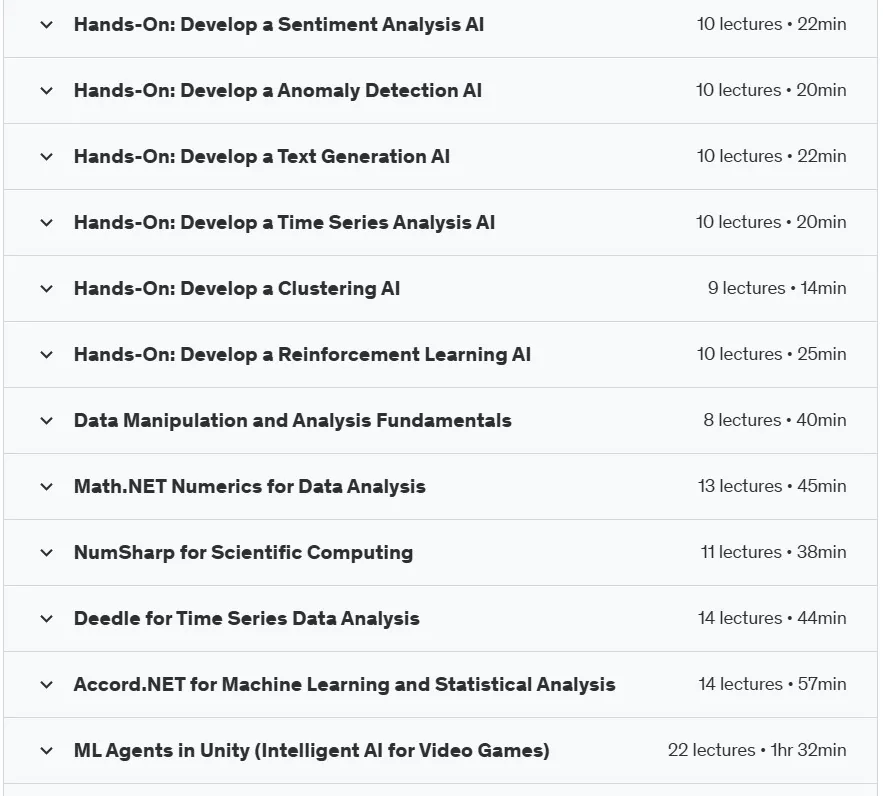Click the 22 lectures 1hr 32min label

[757, 750]
